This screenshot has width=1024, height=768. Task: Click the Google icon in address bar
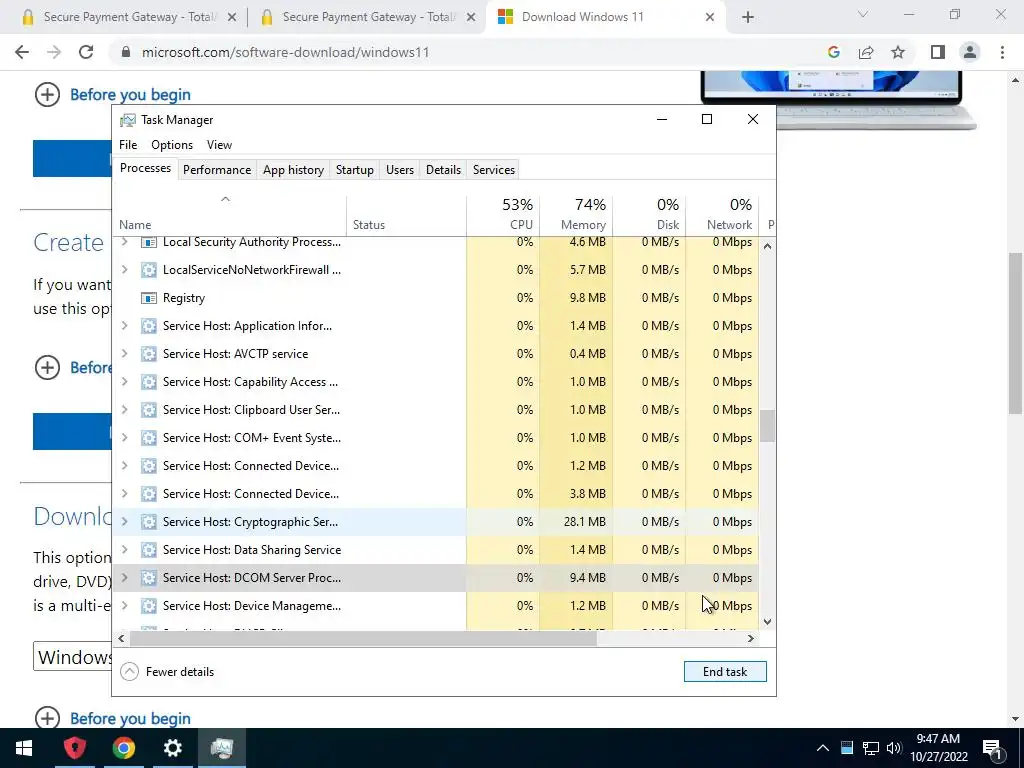point(833,52)
